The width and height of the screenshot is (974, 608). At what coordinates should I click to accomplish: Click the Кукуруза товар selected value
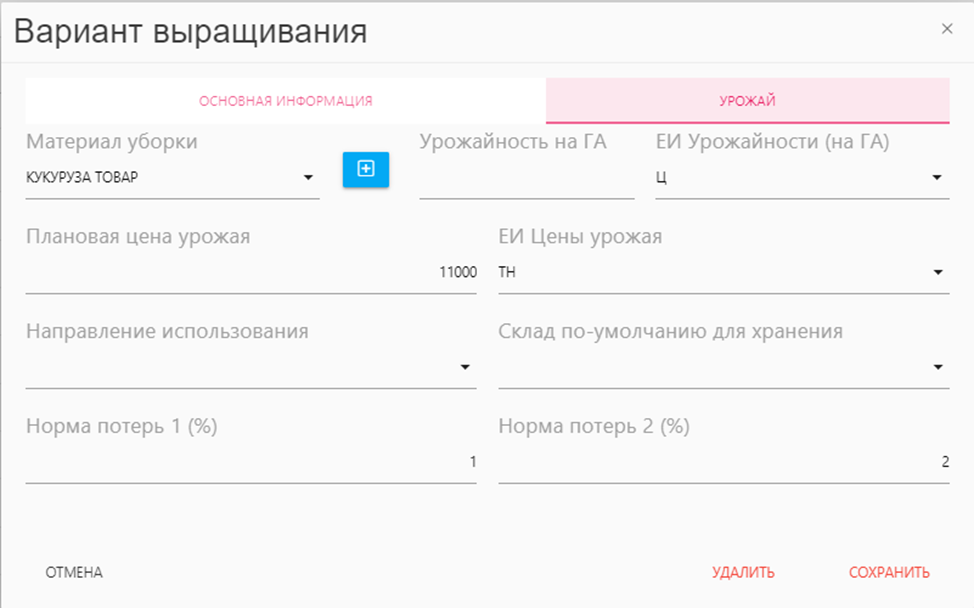point(82,179)
